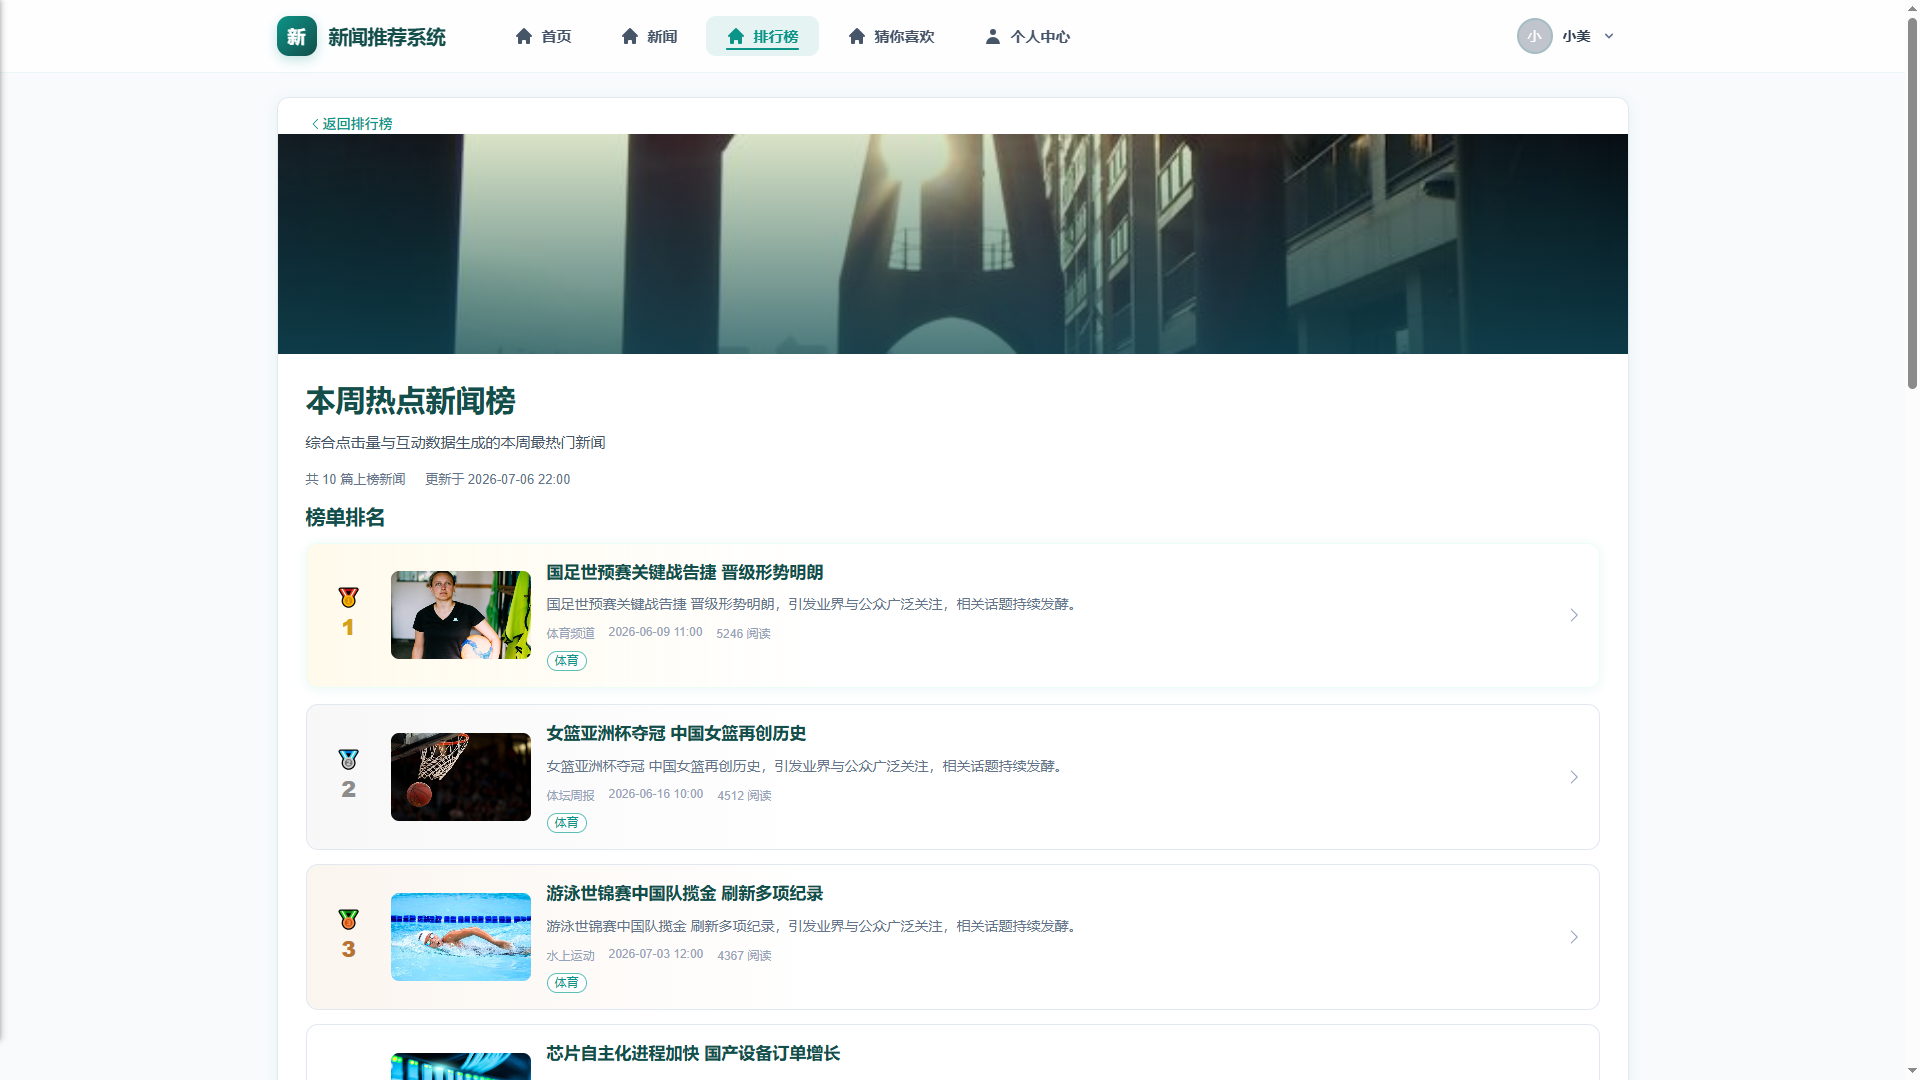Image resolution: width=1920 pixels, height=1080 pixels.
Task: Click the 女篮 card summary text
Action: click(806, 766)
